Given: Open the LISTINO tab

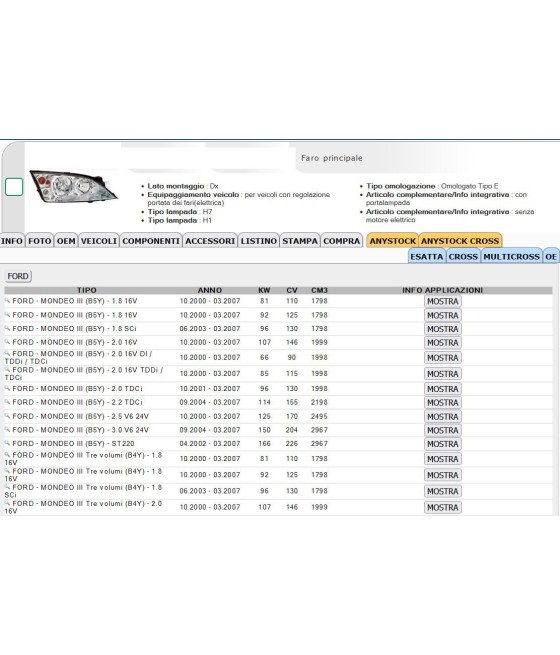Looking at the screenshot, I should tap(258, 241).
